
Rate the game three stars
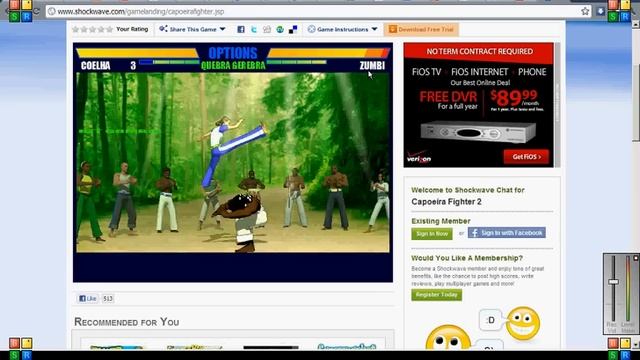pyautogui.click(x=92, y=29)
